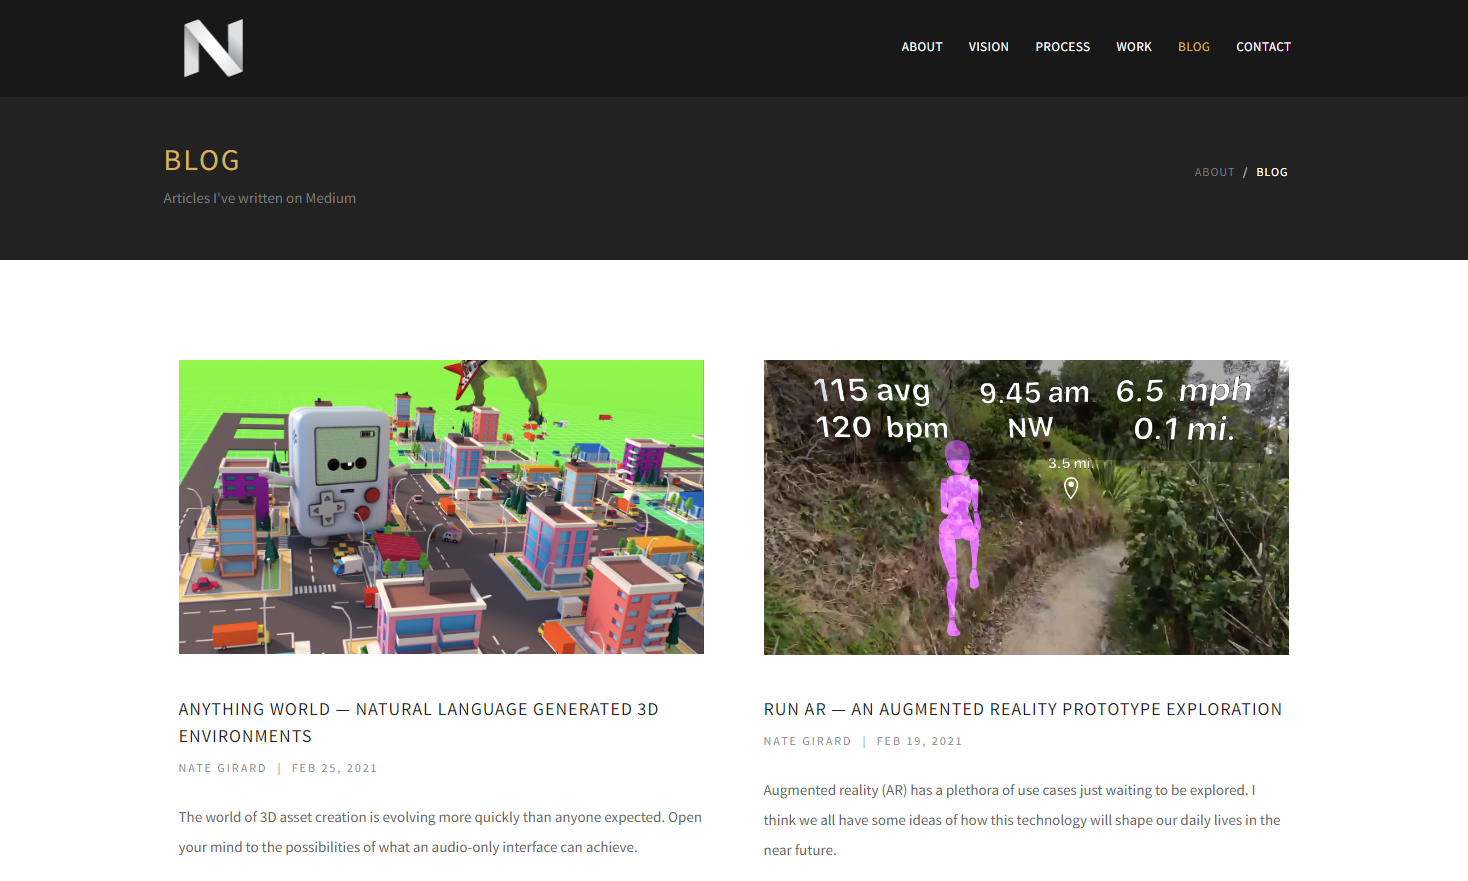Select the FEB 19, 2021 date link
The height and width of the screenshot is (881, 1468).
pos(919,741)
